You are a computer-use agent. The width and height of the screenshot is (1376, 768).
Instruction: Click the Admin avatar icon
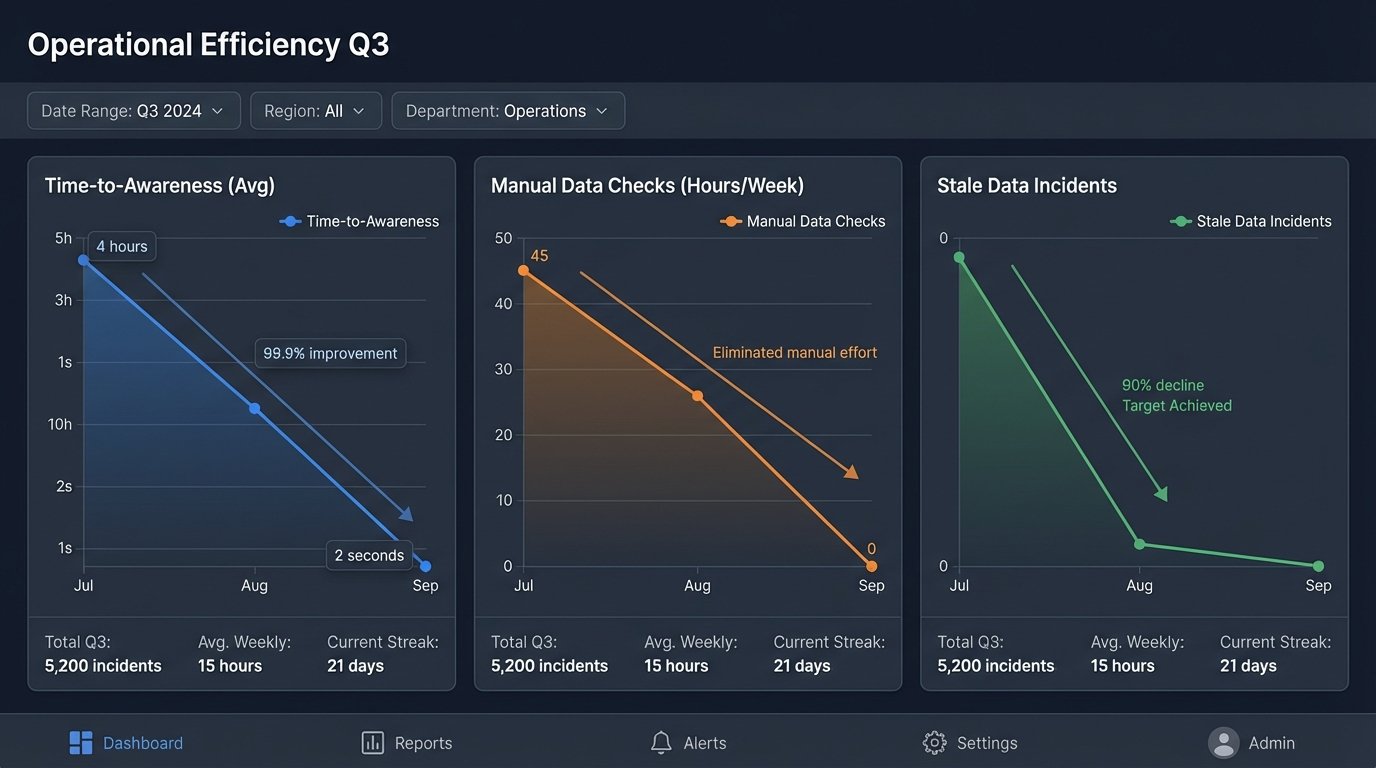pos(1222,742)
